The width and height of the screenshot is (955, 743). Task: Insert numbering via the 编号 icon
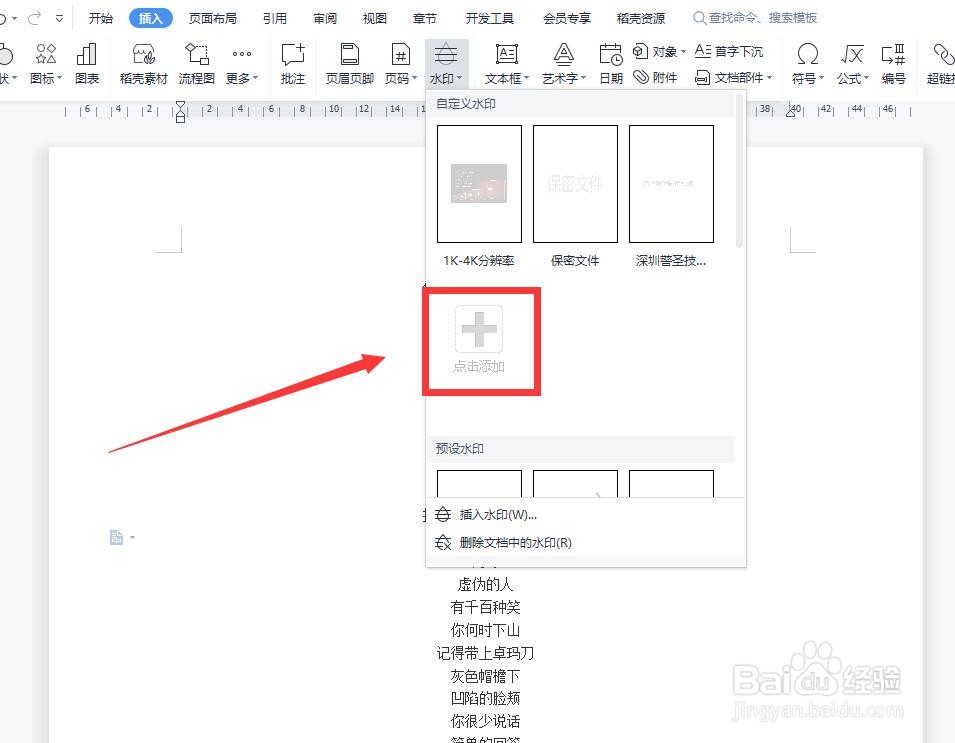[x=893, y=62]
